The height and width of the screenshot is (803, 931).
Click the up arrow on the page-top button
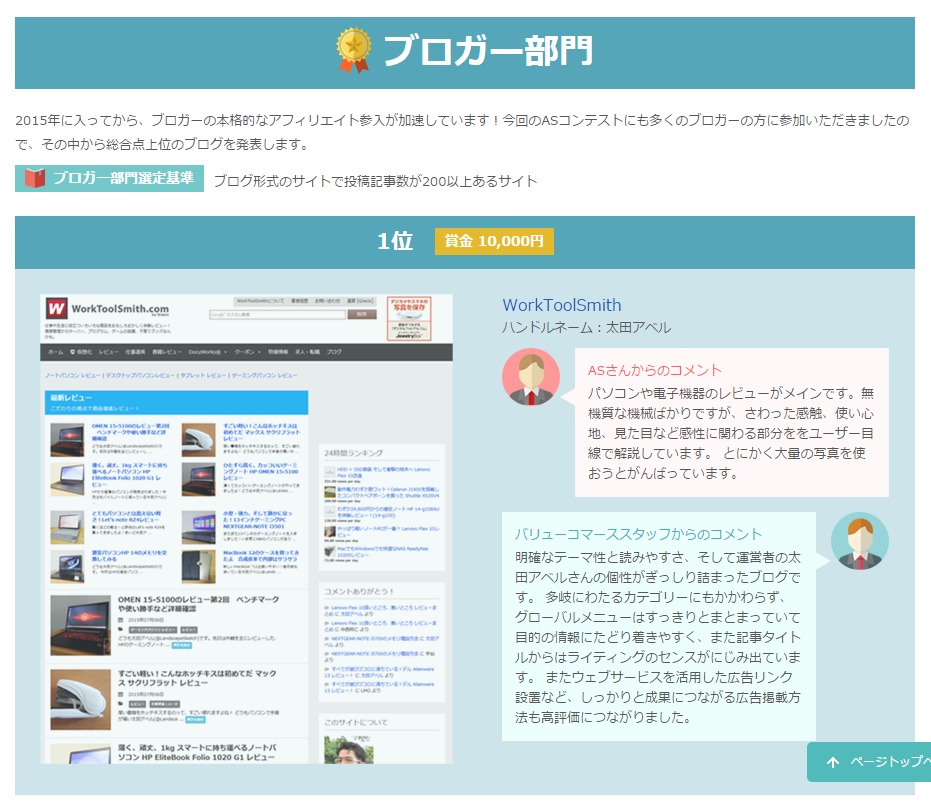(x=833, y=762)
